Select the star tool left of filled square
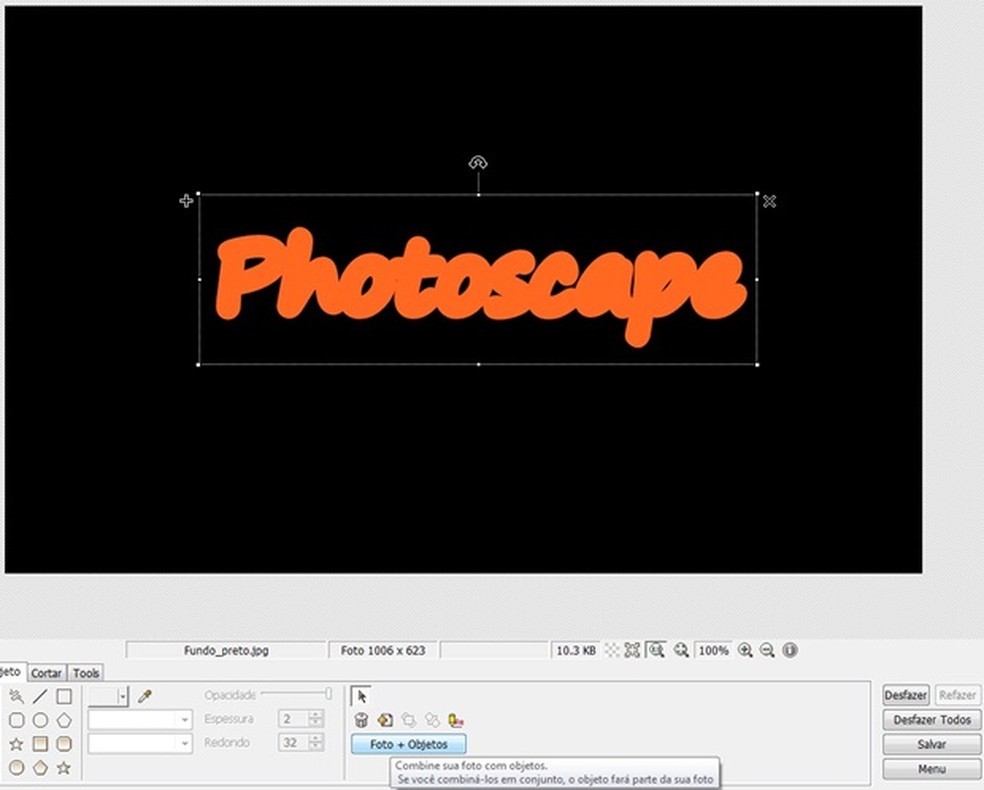Screen dimensions: 984x790 pos(16,744)
